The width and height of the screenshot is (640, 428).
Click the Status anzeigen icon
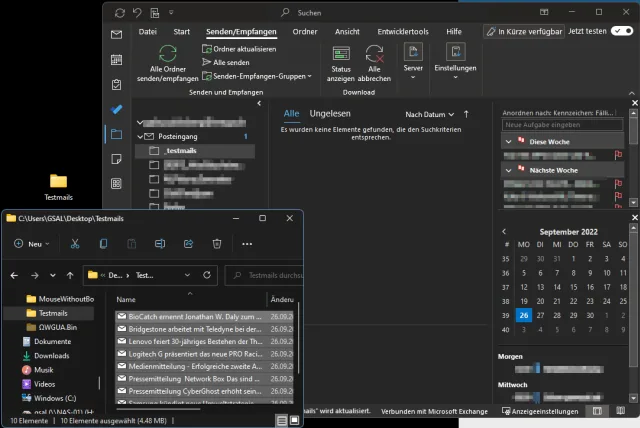[342, 53]
